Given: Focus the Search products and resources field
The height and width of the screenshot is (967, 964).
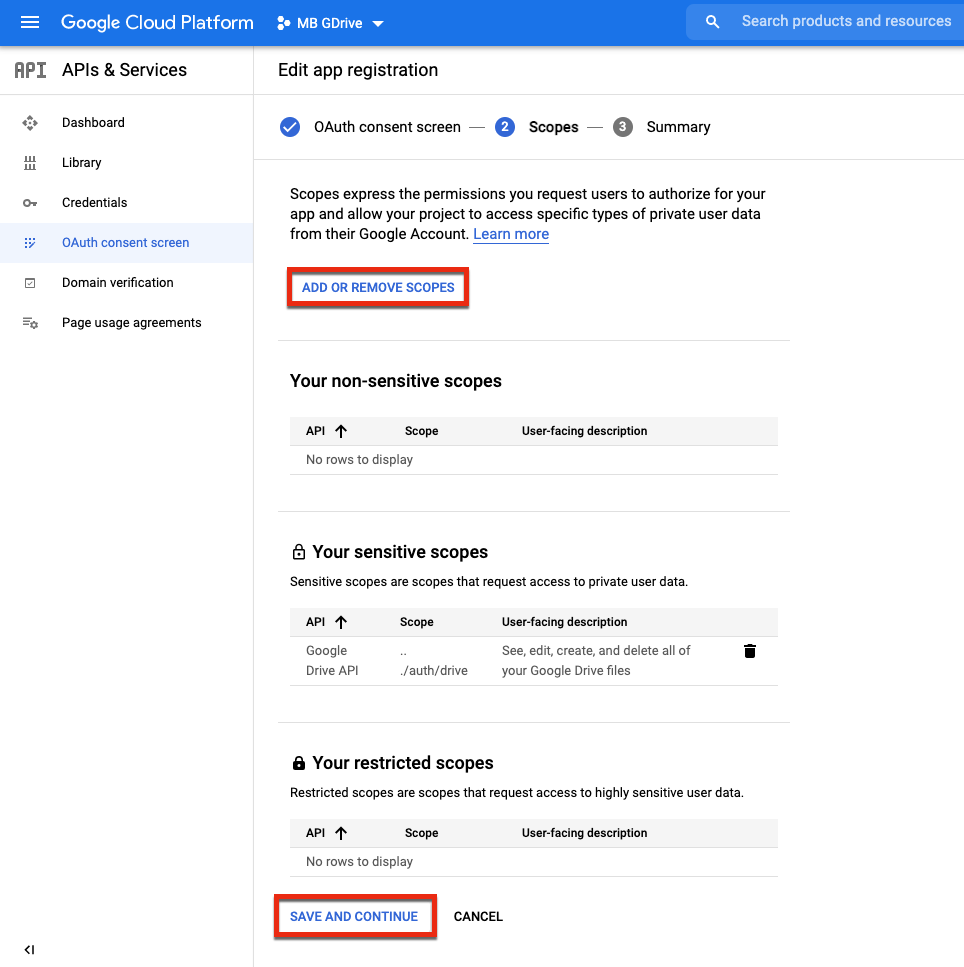Looking at the screenshot, I should click(x=846, y=22).
